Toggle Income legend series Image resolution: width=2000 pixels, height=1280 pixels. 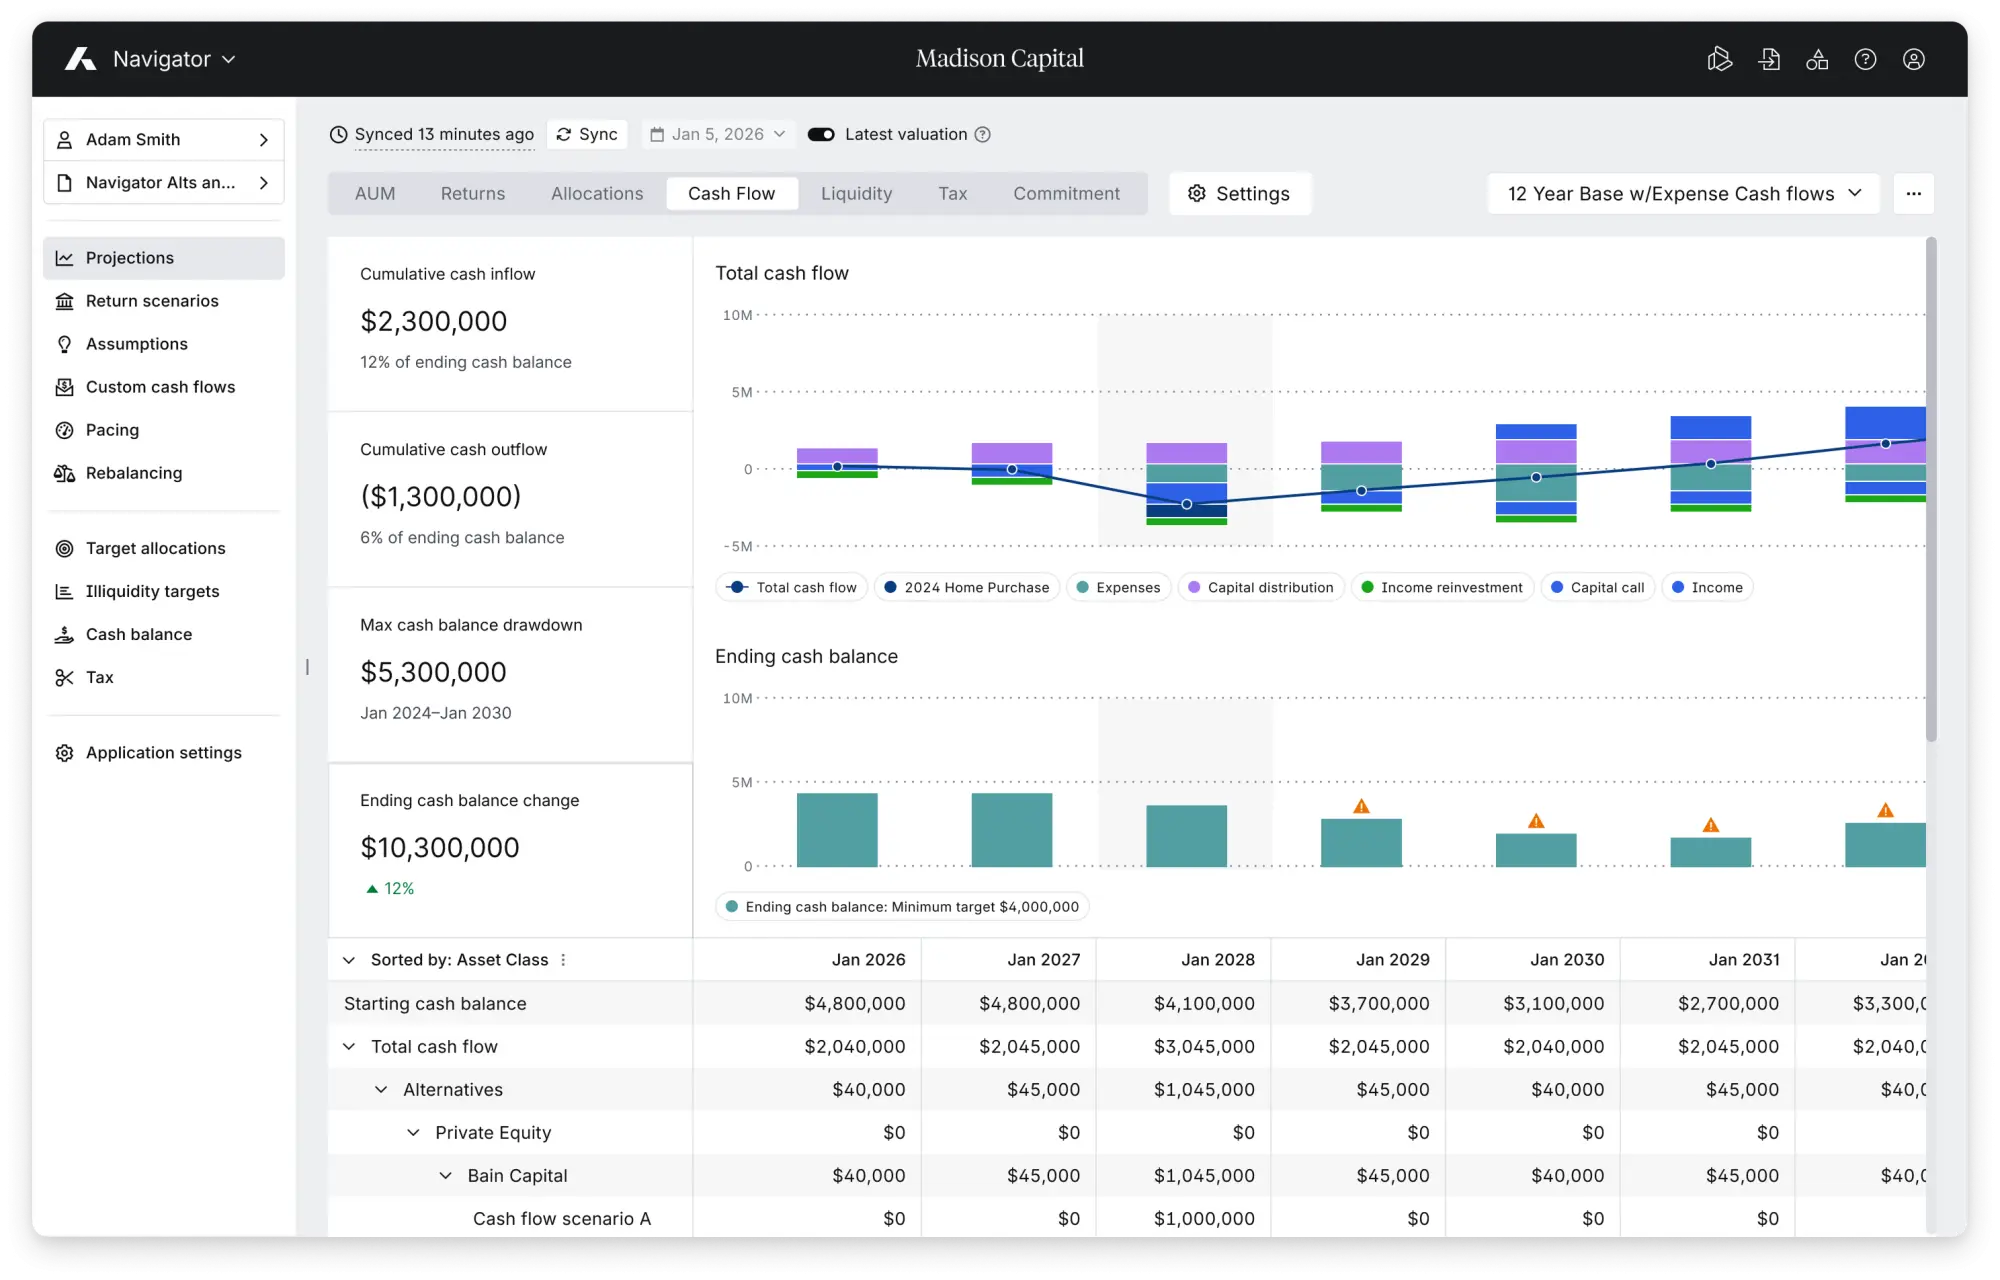[1707, 588]
